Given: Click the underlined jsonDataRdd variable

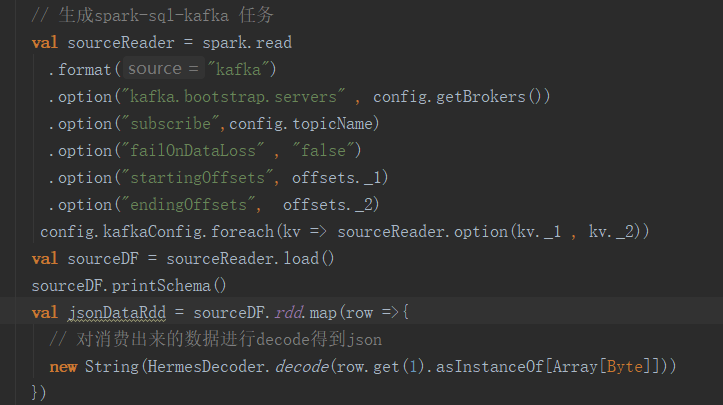Looking at the screenshot, I should tap(117, 313).
